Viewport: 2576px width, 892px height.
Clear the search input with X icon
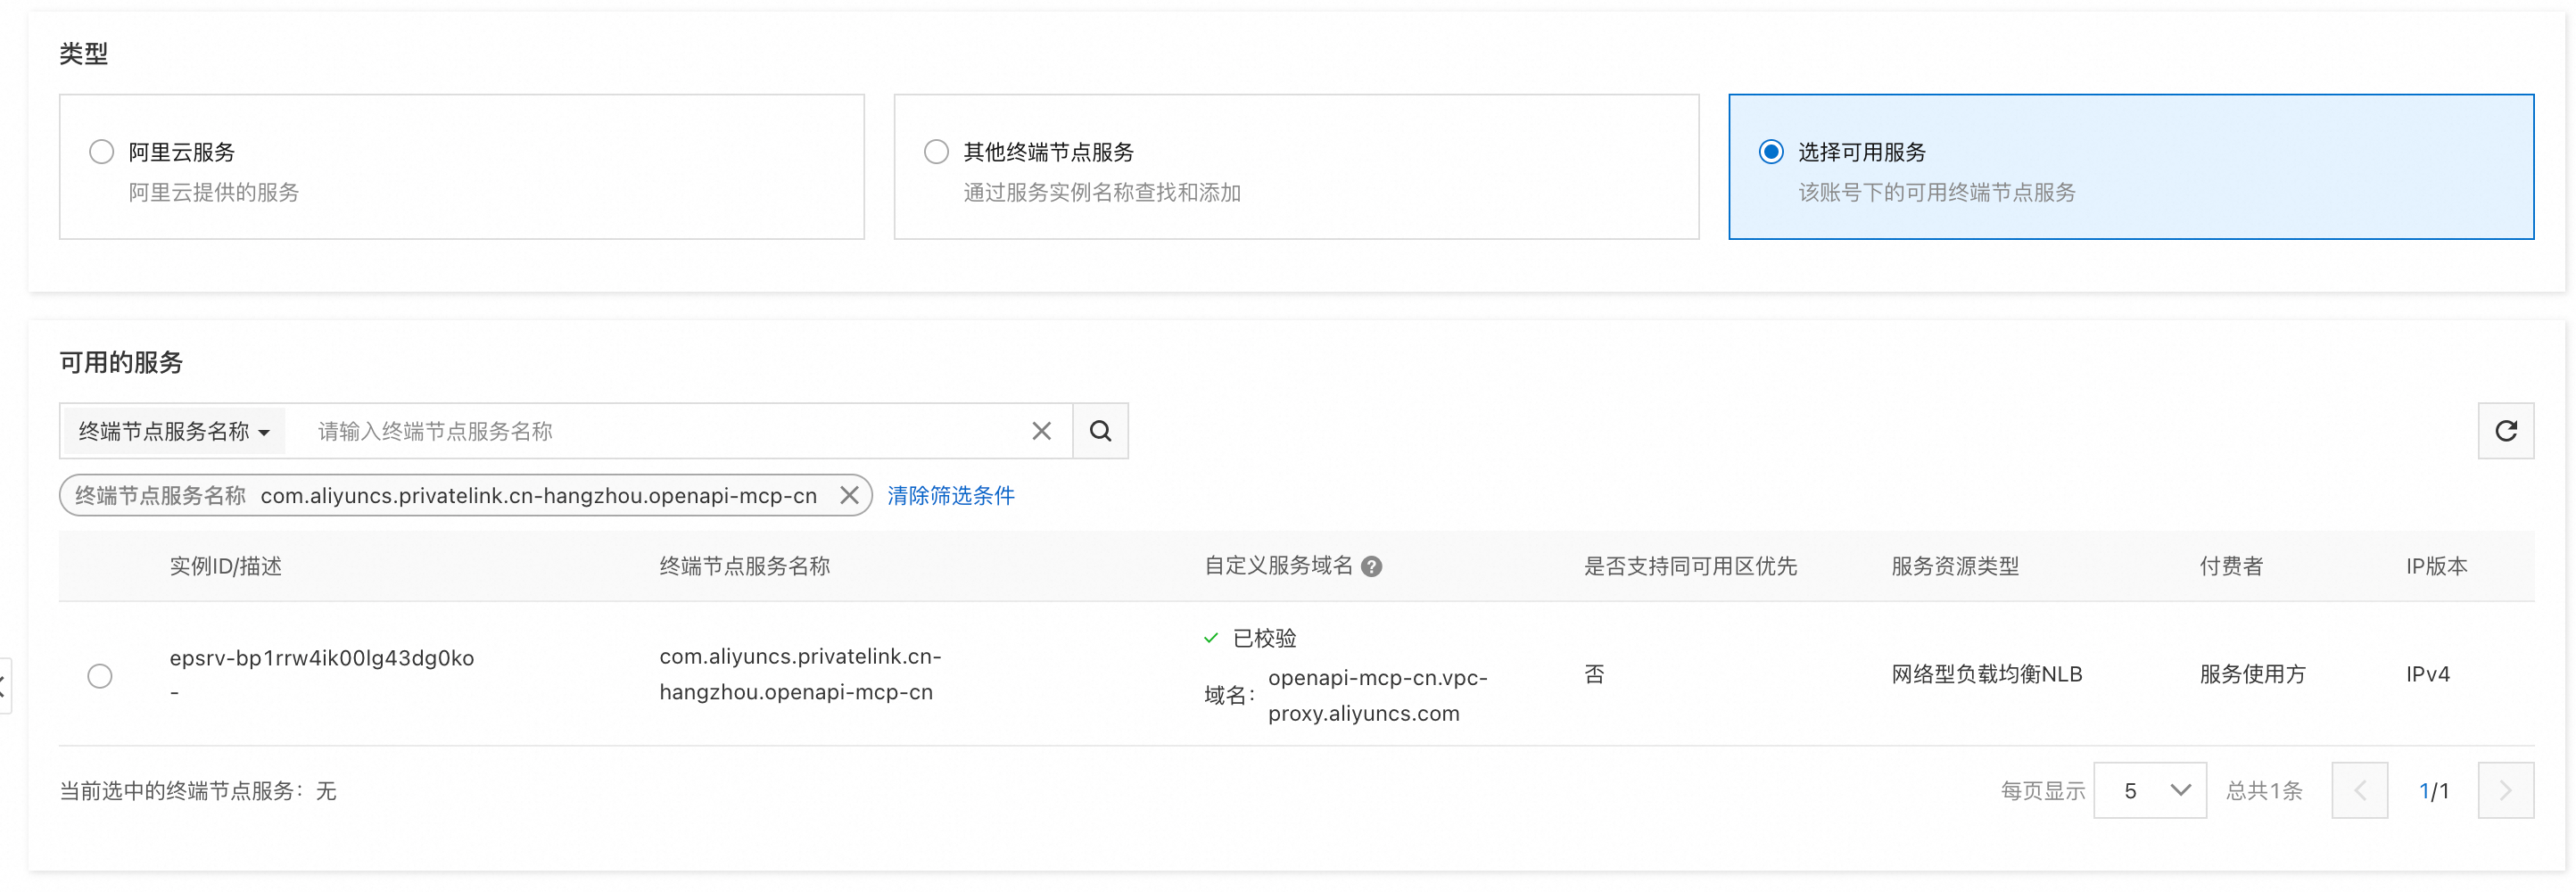coord(1041,431)
